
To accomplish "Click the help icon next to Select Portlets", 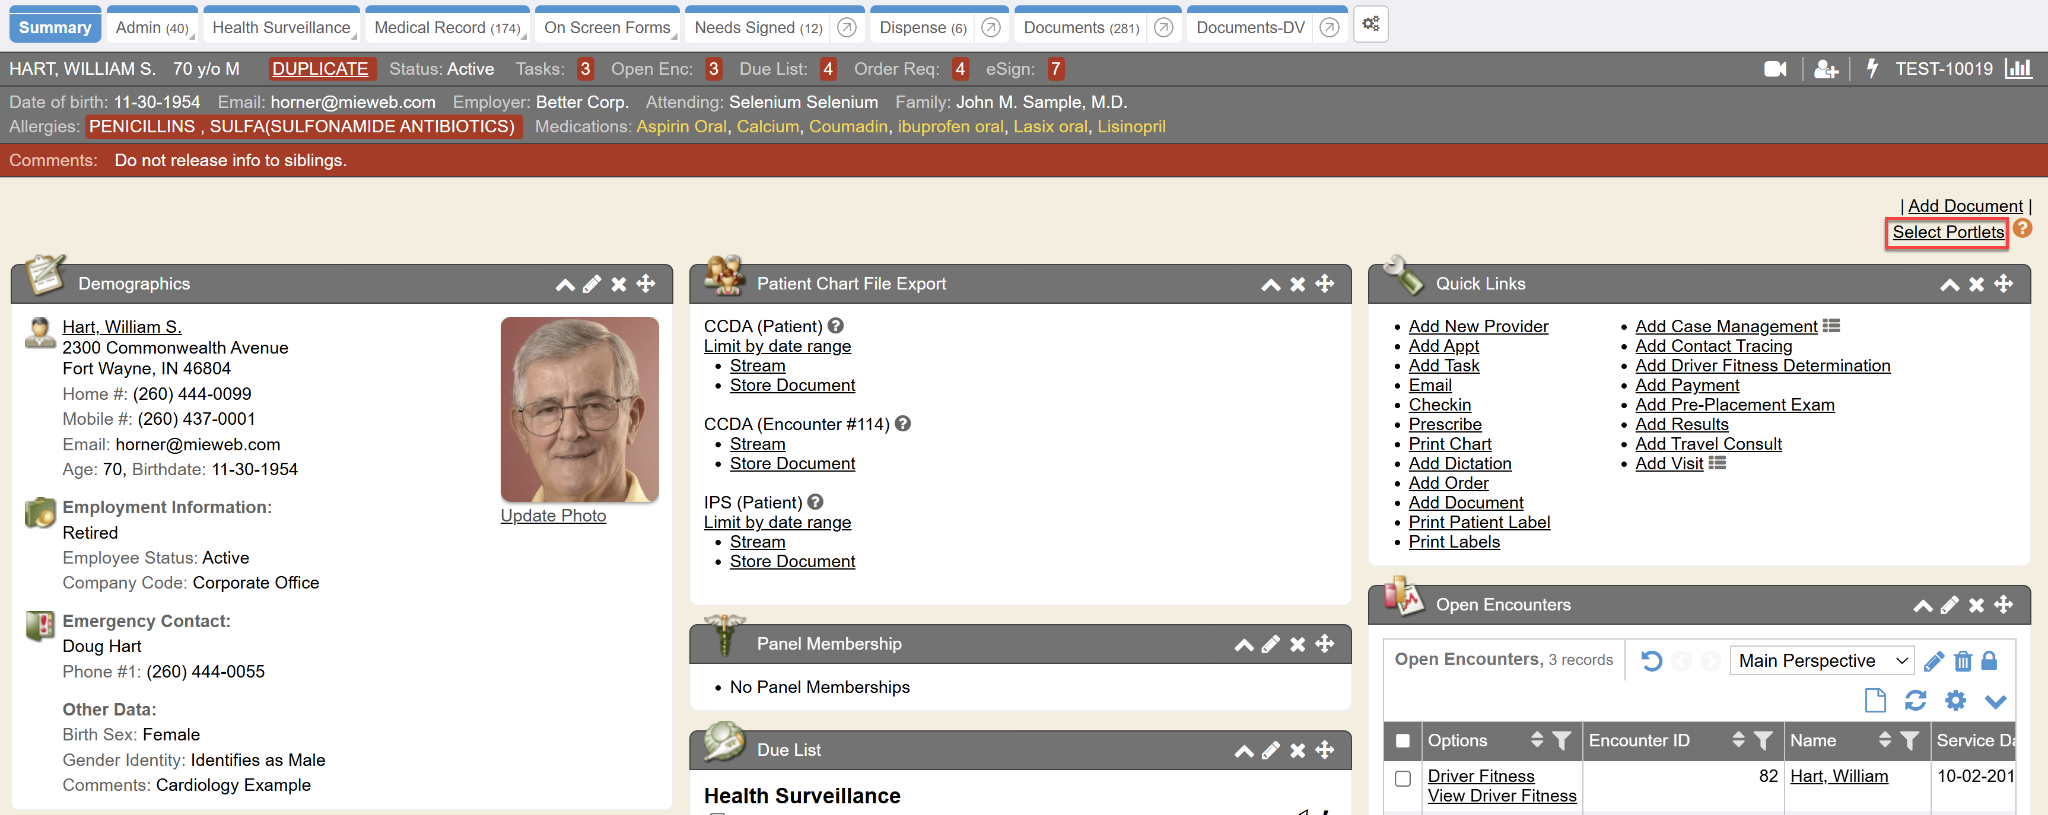I will pos(2023,229).
